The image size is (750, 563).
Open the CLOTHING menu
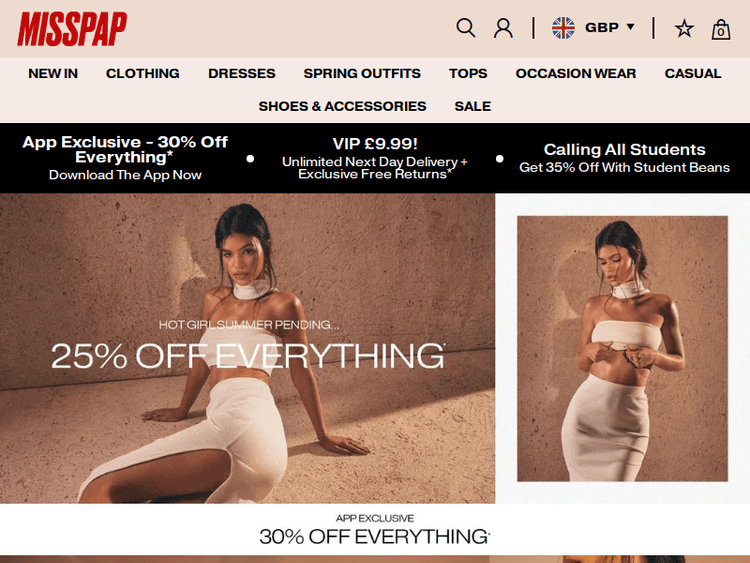coord(143,73)
